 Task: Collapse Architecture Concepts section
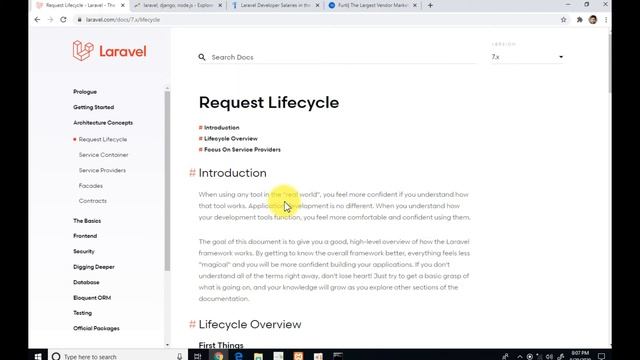103,123
